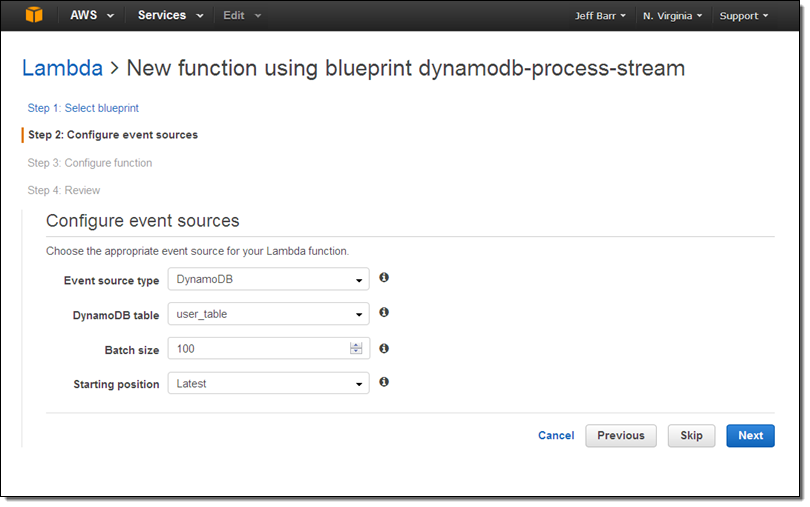Image resolution: width=810 pixels, height=507 pixels.
Task: Click info icon beside DynamoDB table field
Action: pyautogui.click(x=384, y=313)
